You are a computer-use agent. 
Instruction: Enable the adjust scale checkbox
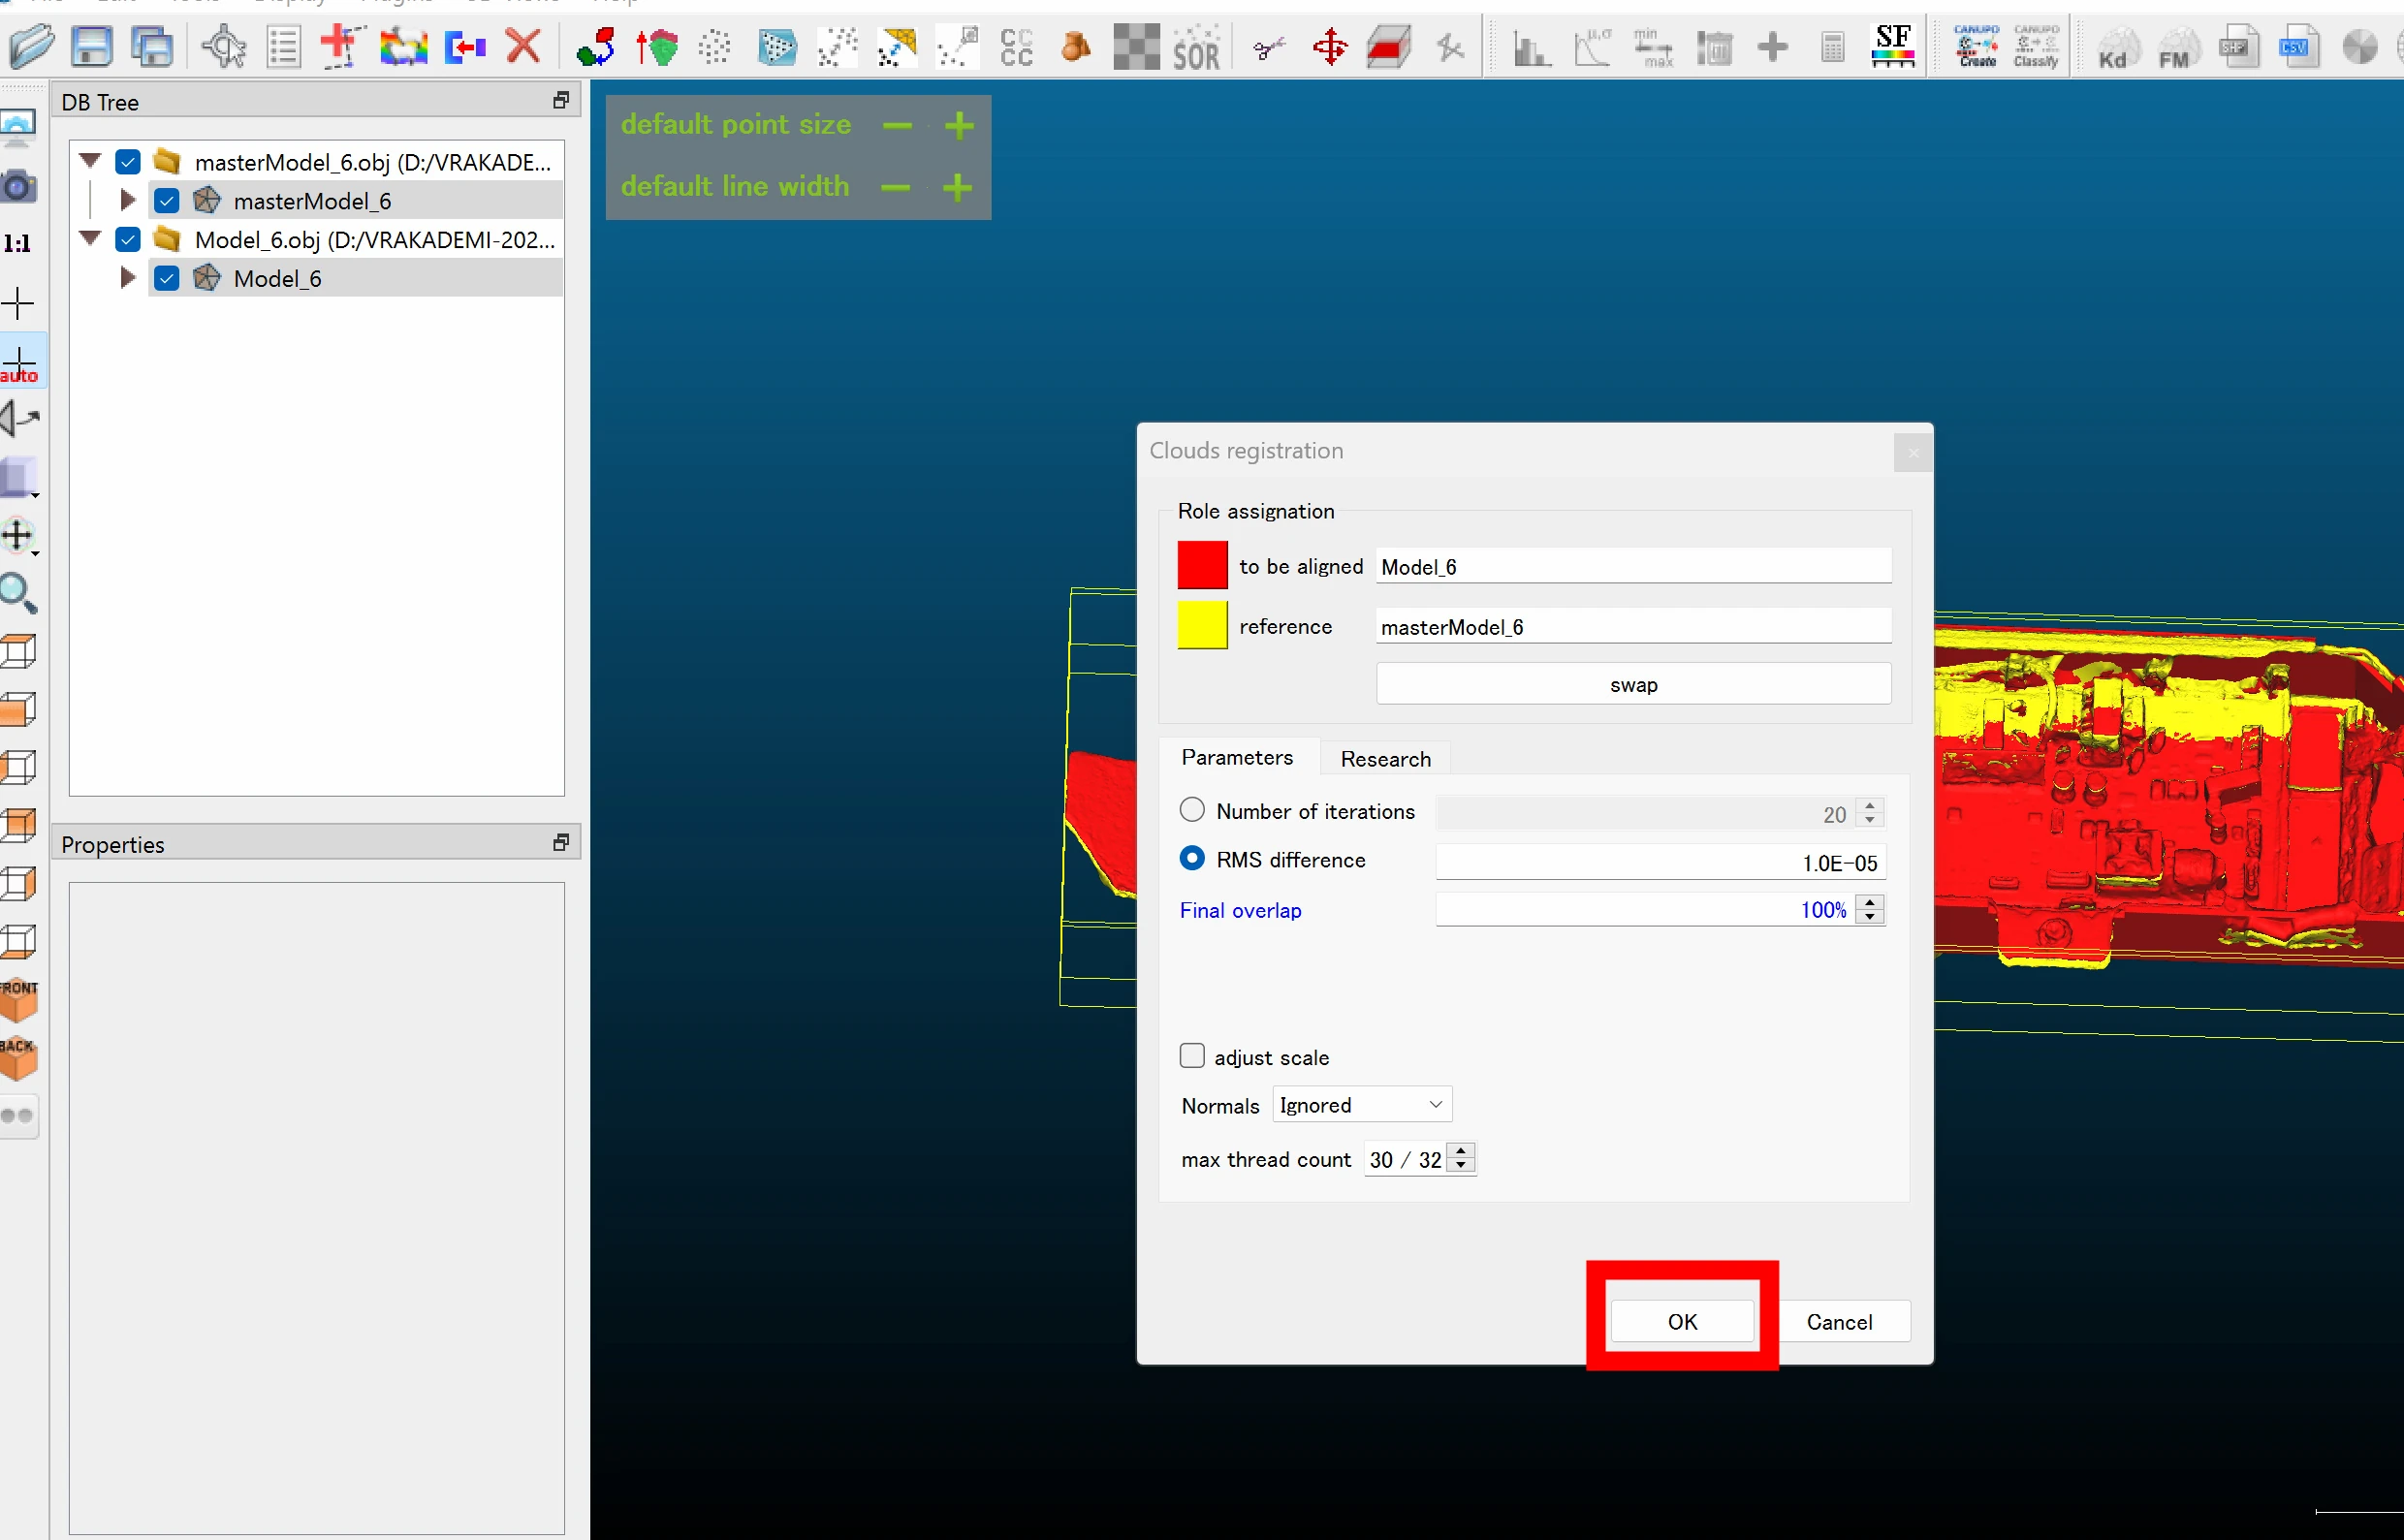(x=1192, y=1056)
